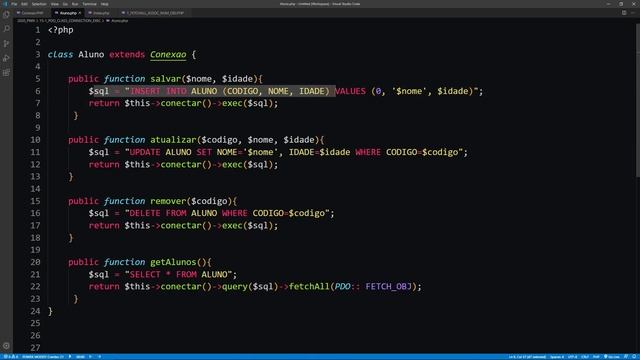Open the Run and Debug view

pyautogui.click(x=6, y=58)
